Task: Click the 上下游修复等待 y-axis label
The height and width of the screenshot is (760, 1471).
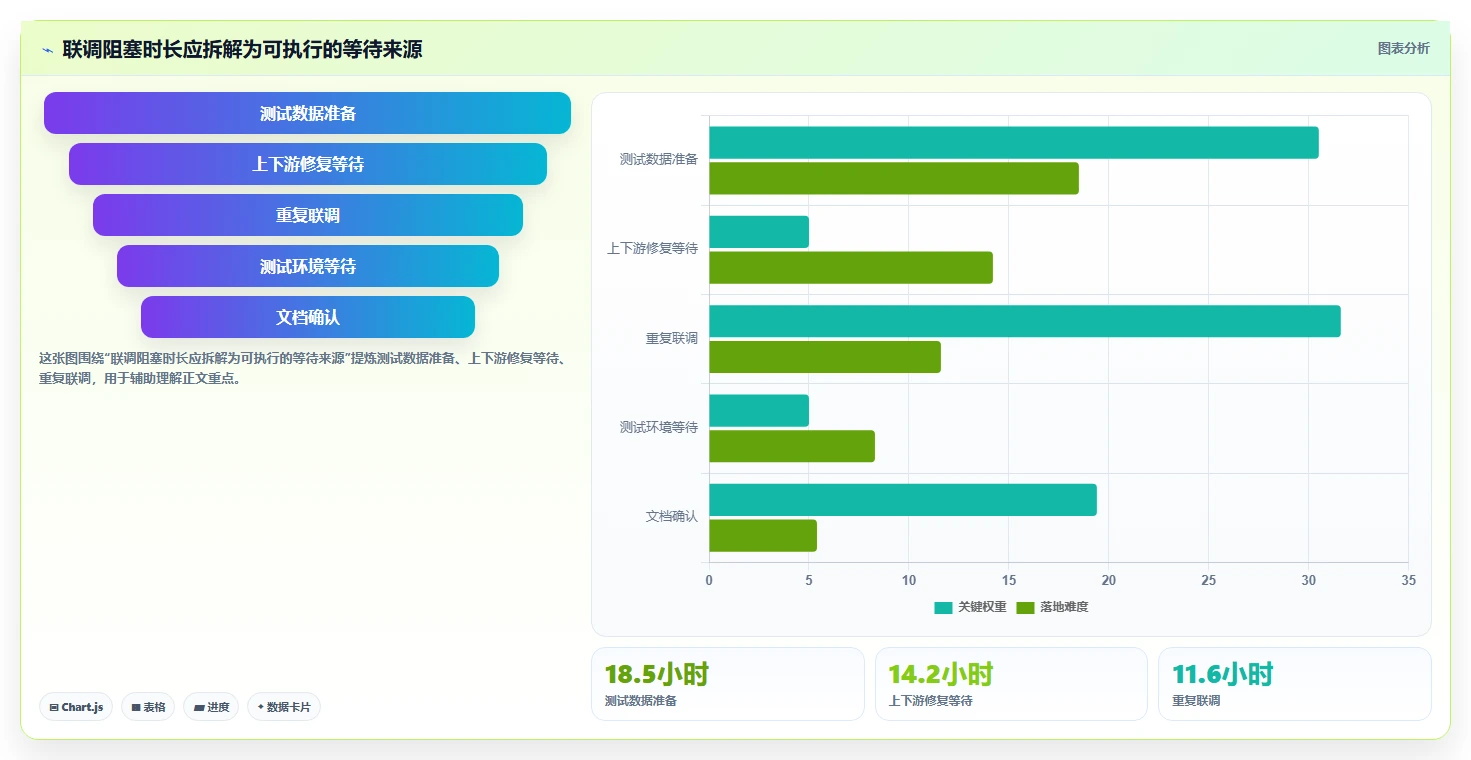Action: pyautogui.click(x=652, y=249)
